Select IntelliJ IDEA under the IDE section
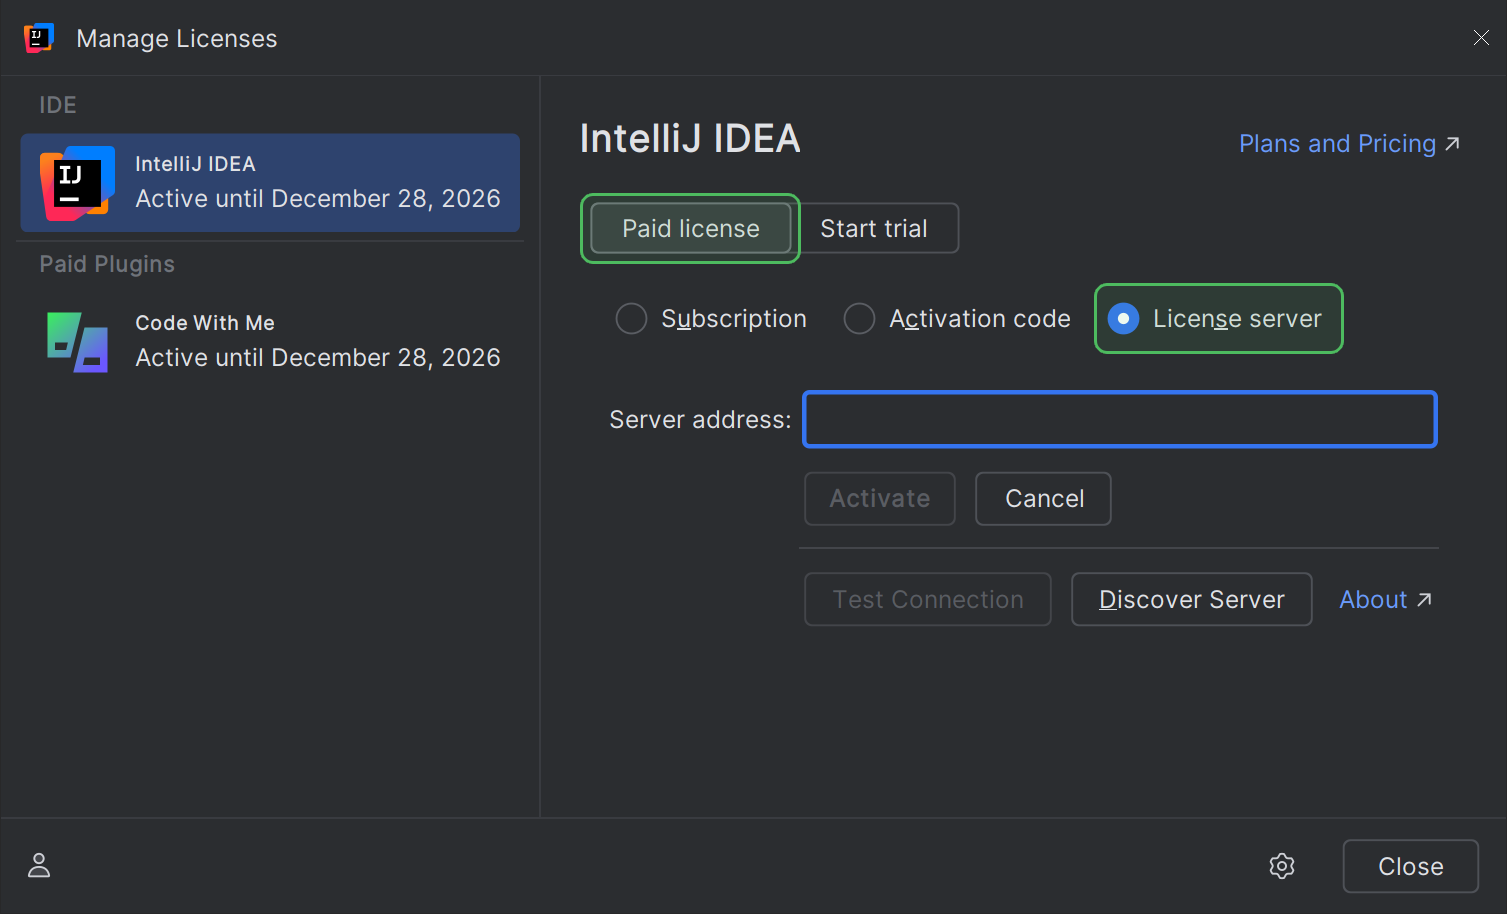 click(x=270, y=183)
